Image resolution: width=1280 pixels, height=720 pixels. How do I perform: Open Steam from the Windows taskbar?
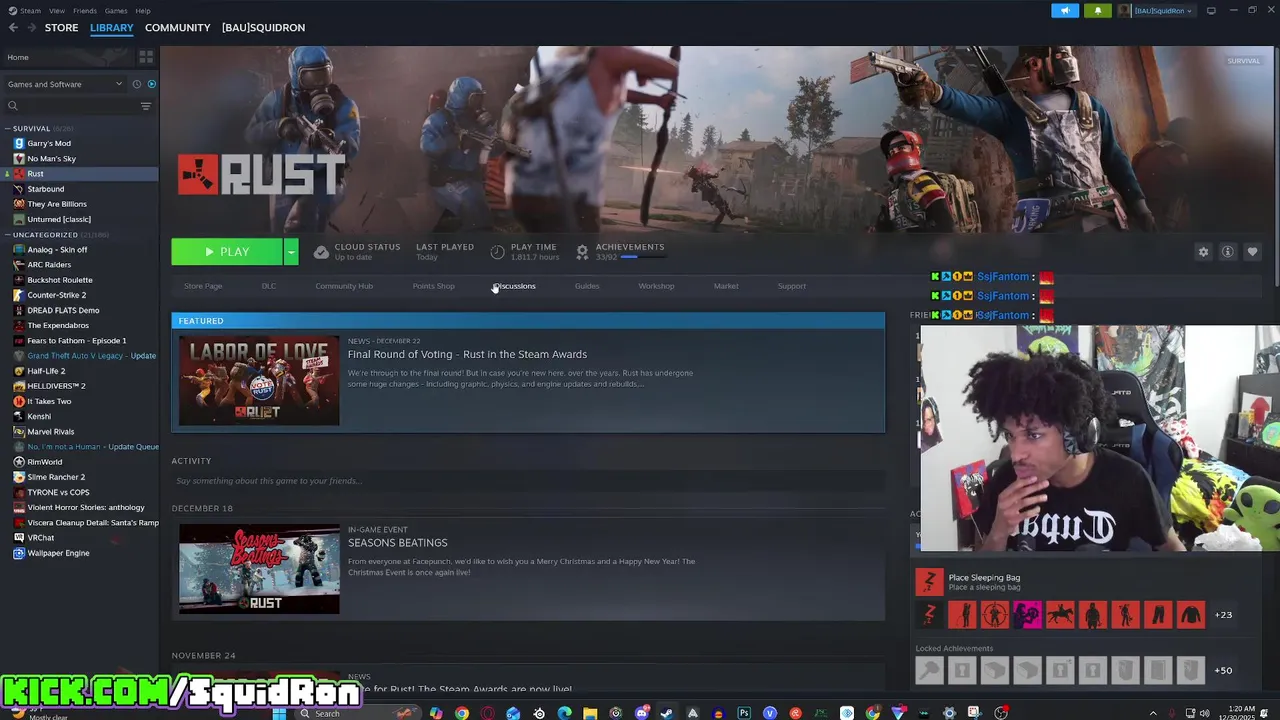(666, 713)
